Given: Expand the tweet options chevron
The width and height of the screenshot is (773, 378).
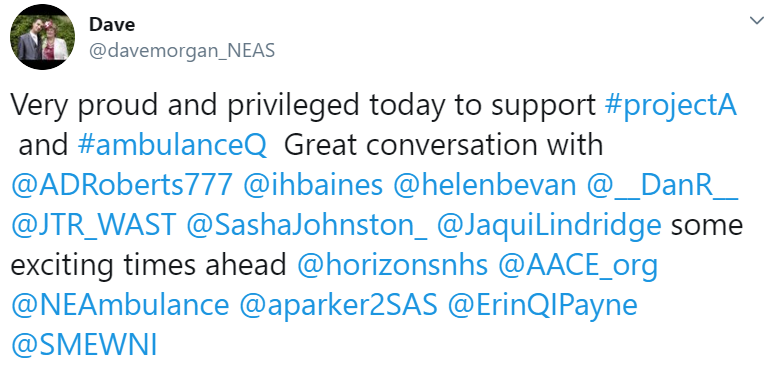Looking at the screenshot, I should [756, 21].
